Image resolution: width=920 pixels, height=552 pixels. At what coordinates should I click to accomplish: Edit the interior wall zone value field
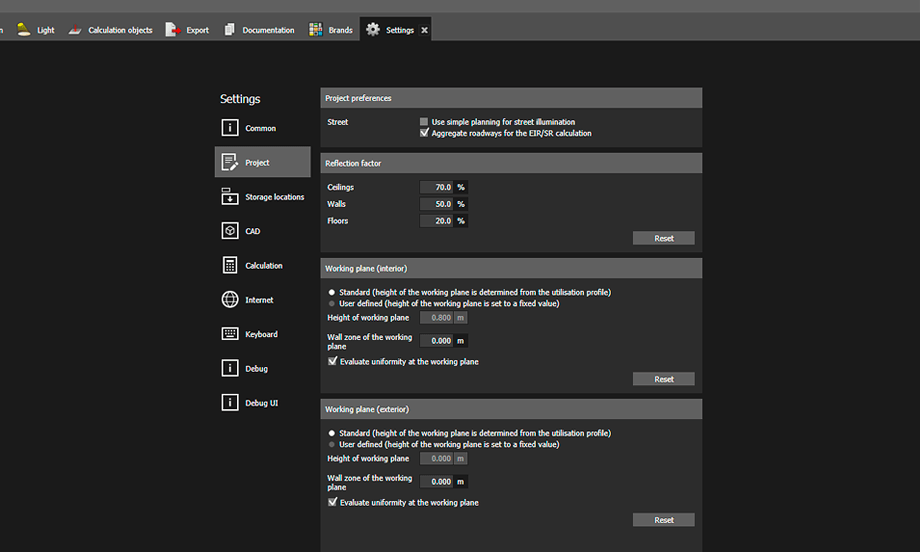click(x=437, y=341)
